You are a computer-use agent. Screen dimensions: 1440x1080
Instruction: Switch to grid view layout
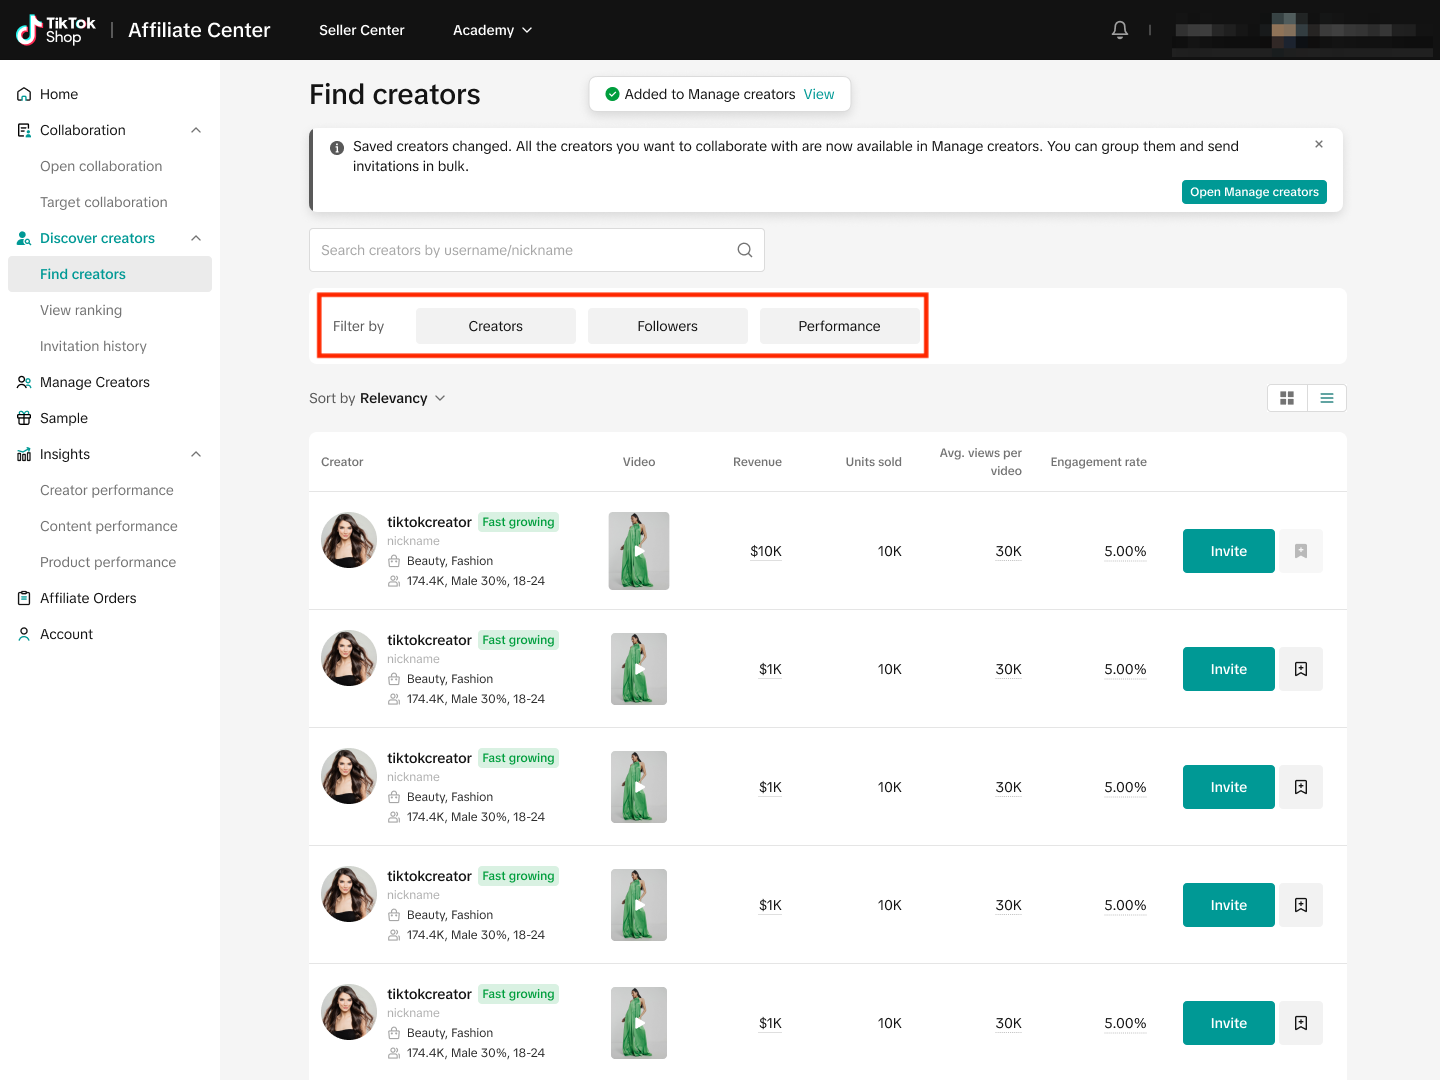click(x=1287, y=398)
